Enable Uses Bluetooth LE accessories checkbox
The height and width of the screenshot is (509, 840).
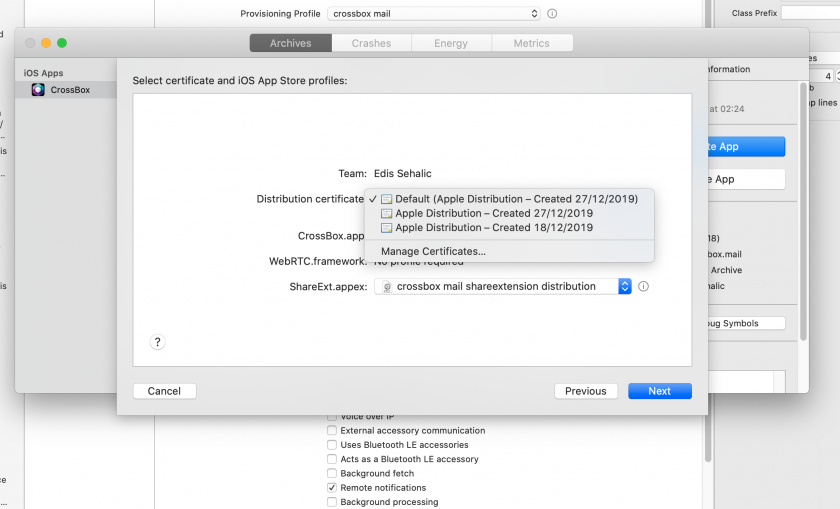click(x=332, y=445)
